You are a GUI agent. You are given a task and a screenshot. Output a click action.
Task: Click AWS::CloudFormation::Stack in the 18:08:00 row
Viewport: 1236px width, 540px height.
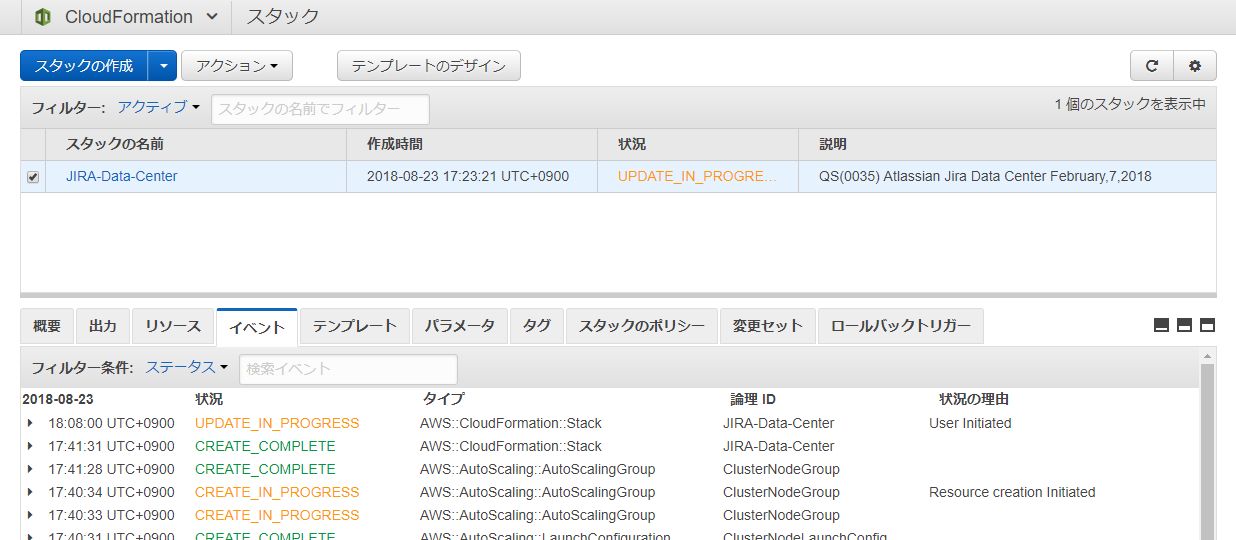(511, 423)
